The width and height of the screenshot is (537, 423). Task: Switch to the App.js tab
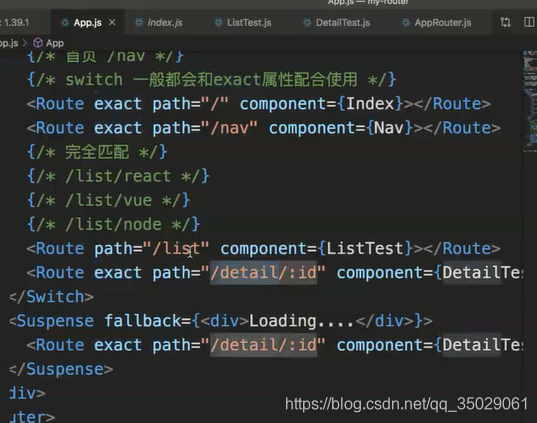[x=87, y=23]
